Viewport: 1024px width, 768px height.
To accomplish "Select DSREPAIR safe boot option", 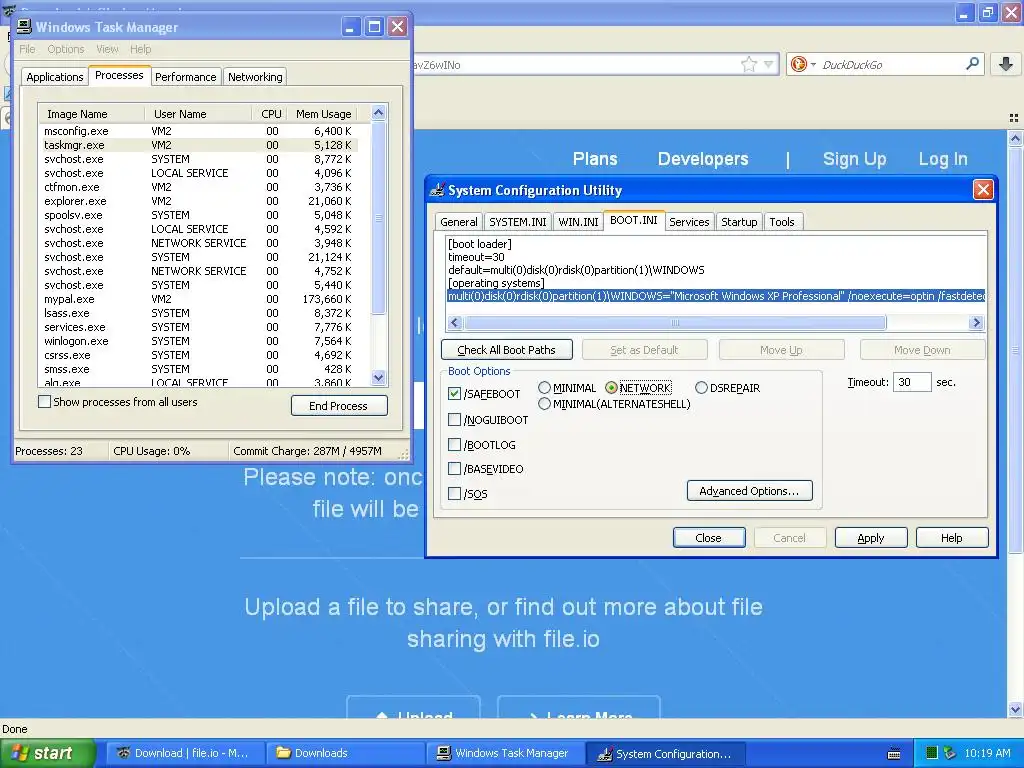I will click(701, 387).
